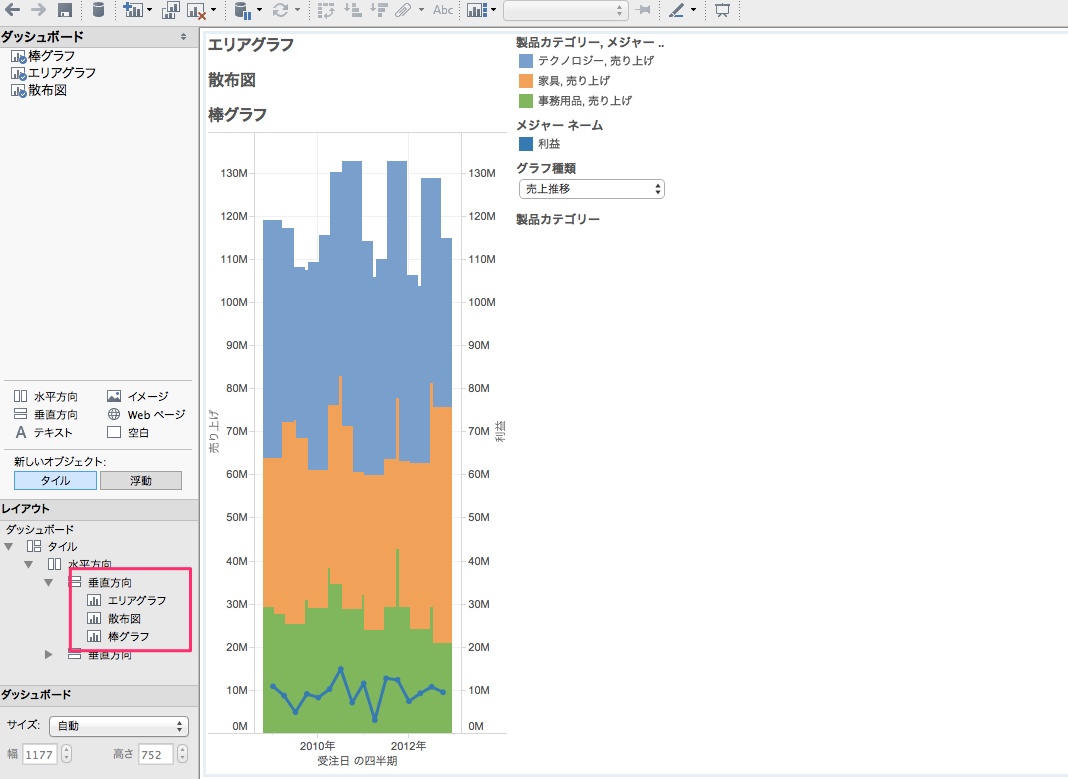Click the 幅 width input field

40,754
